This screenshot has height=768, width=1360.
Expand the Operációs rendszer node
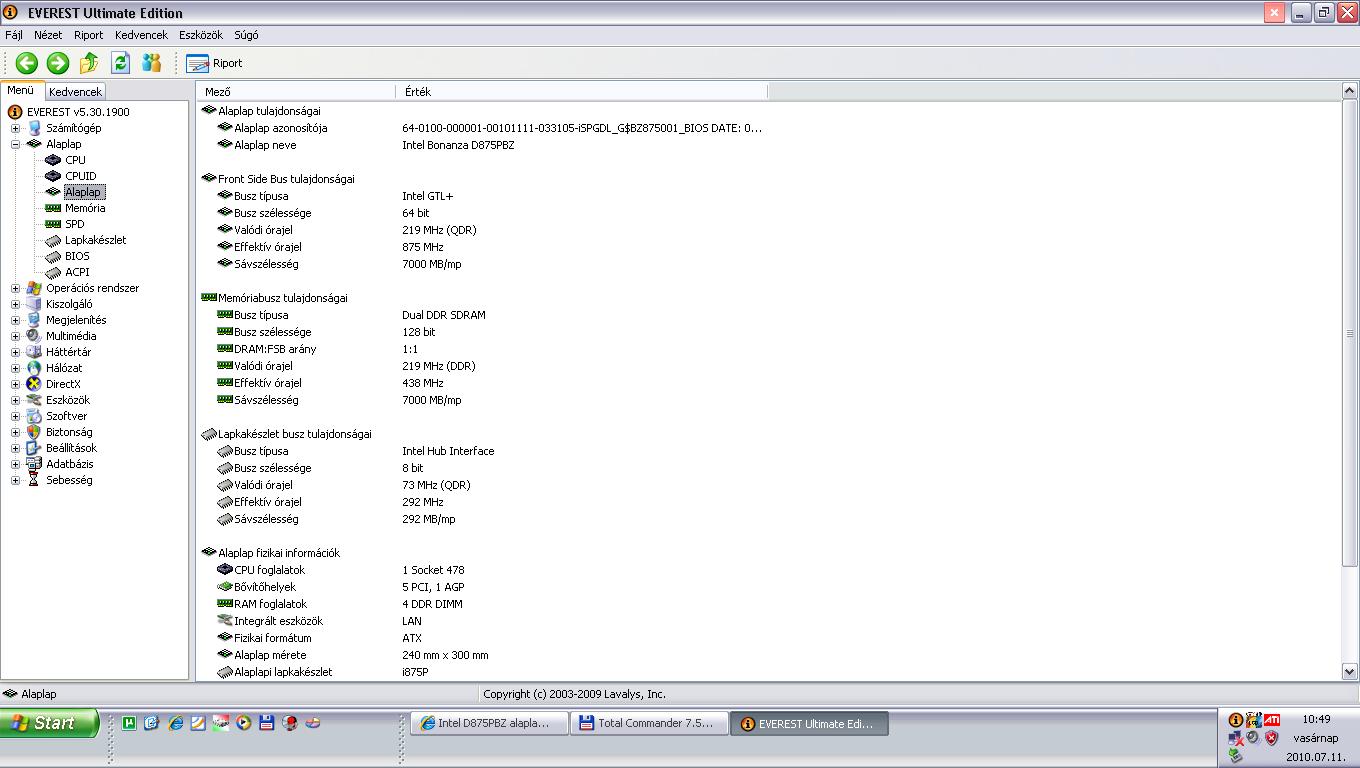15,288
